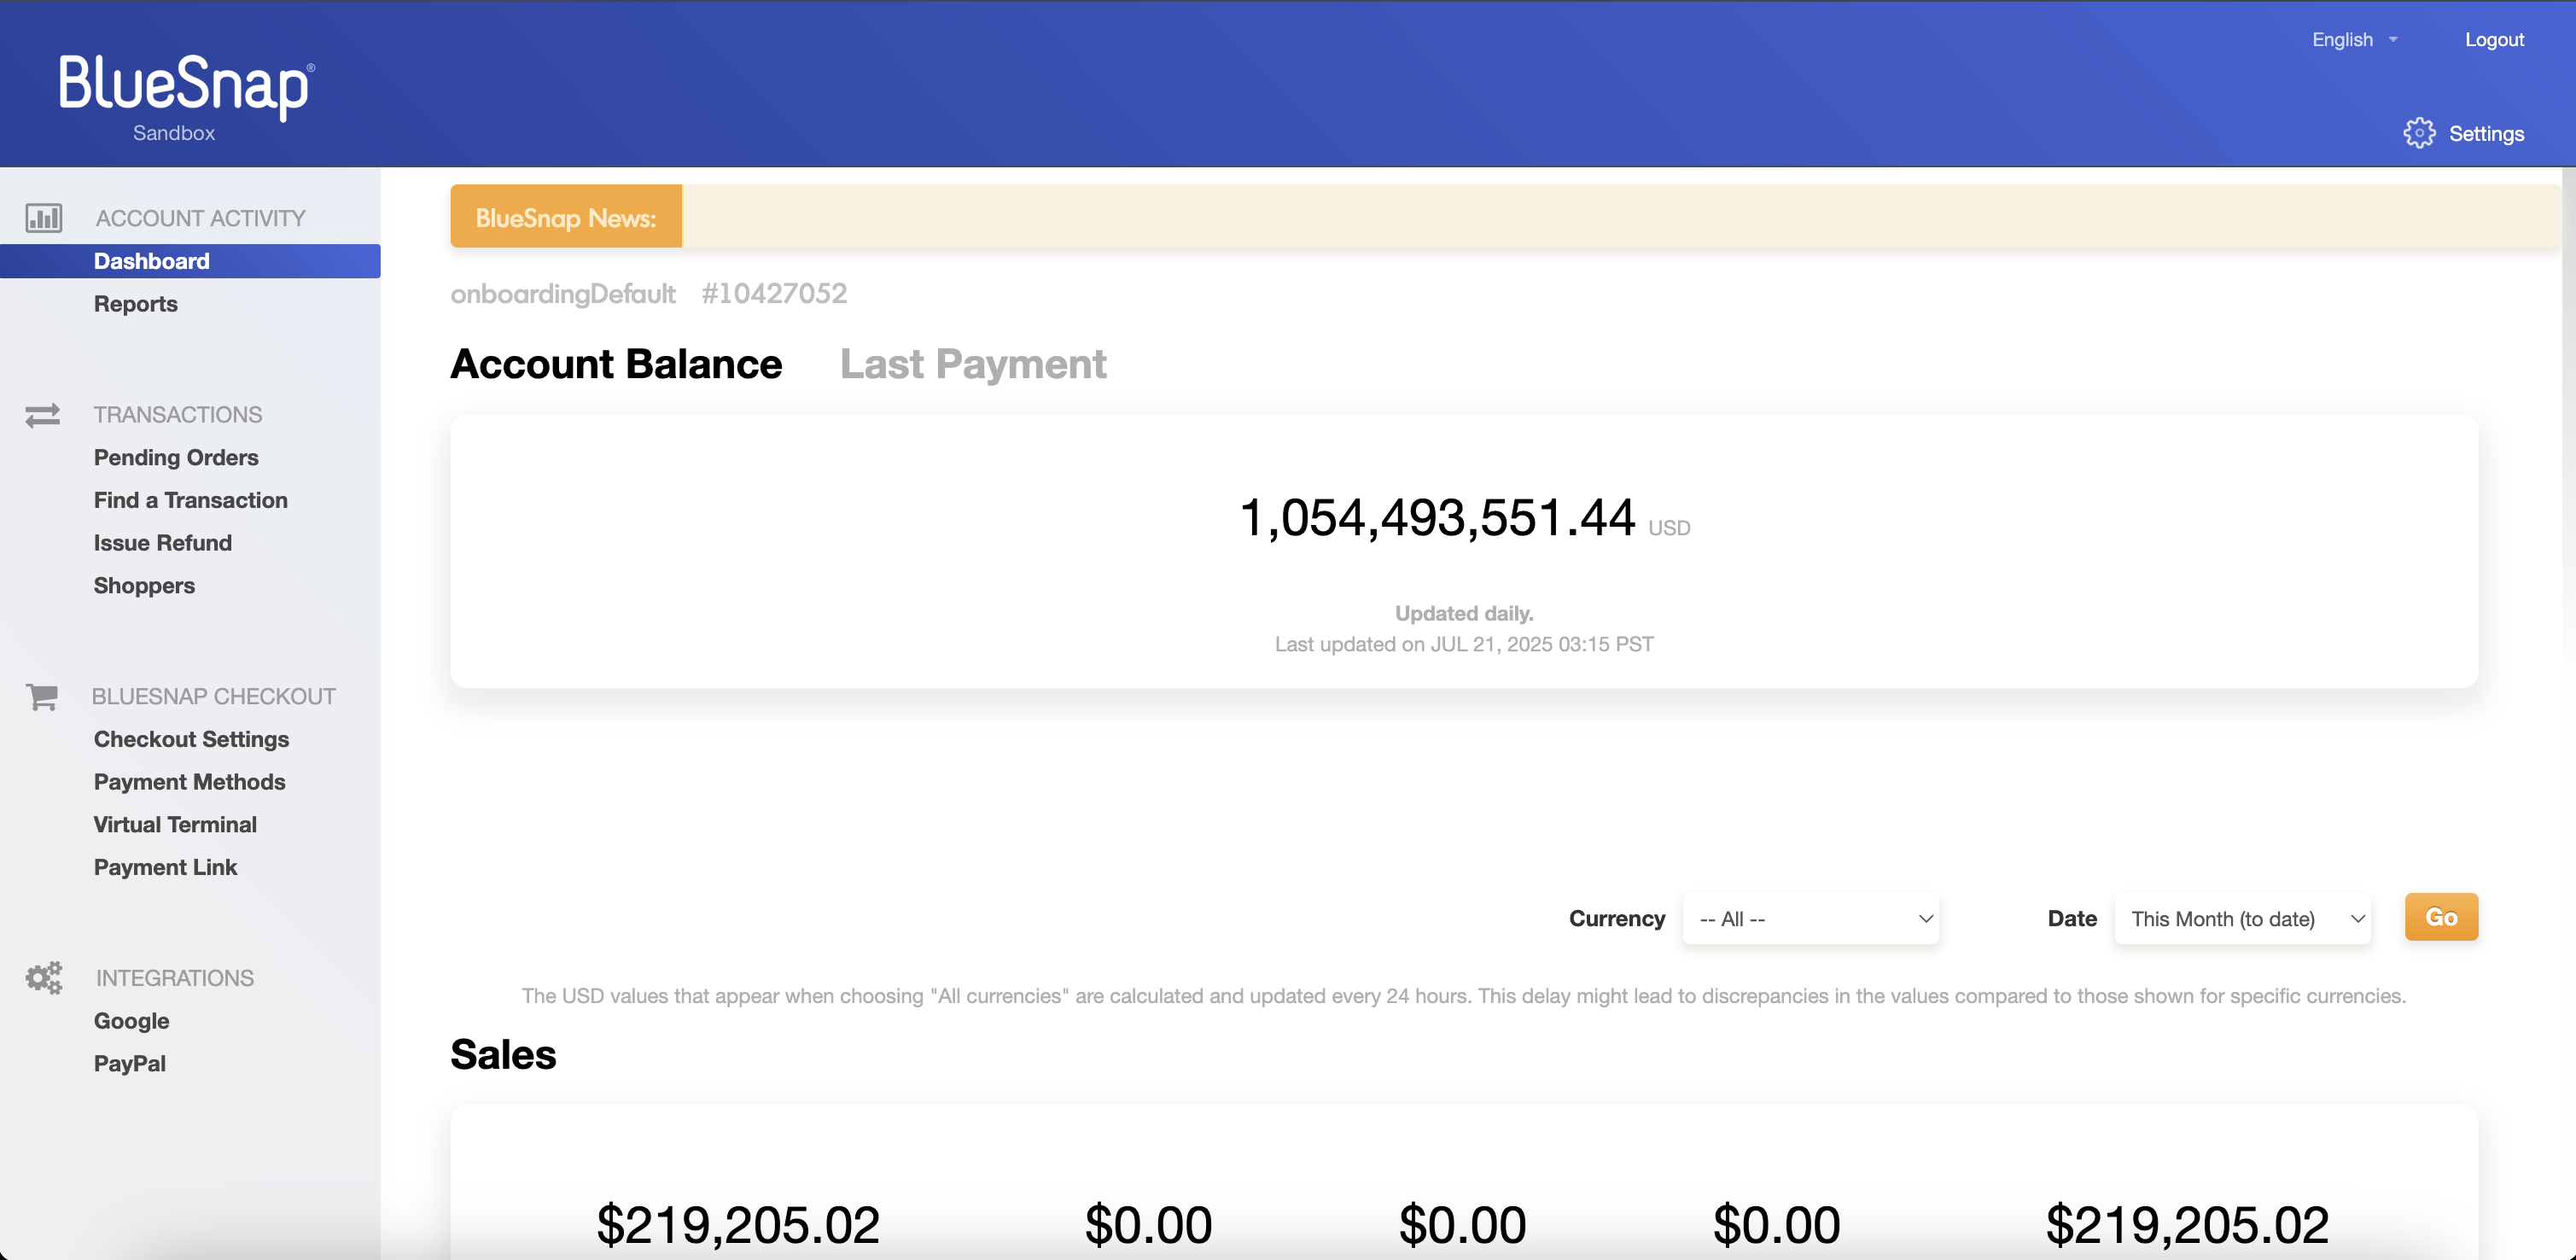The height and width of the screenshot is (1260, 2576).
Task: Click the BLUESNAP CHECKOUT section header
Action: click(x=214, y=696)
